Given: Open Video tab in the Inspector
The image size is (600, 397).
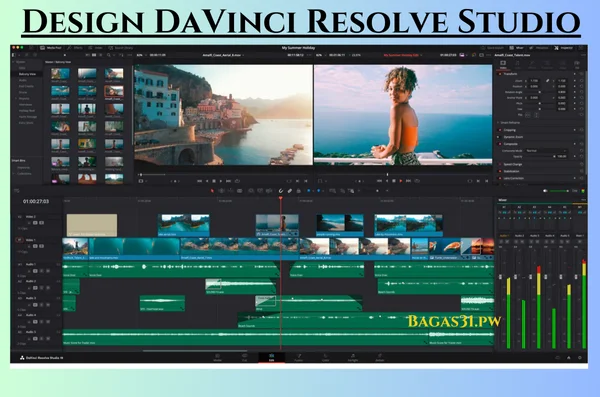Looking at the screenshot, I should click(x=503, y=64).
